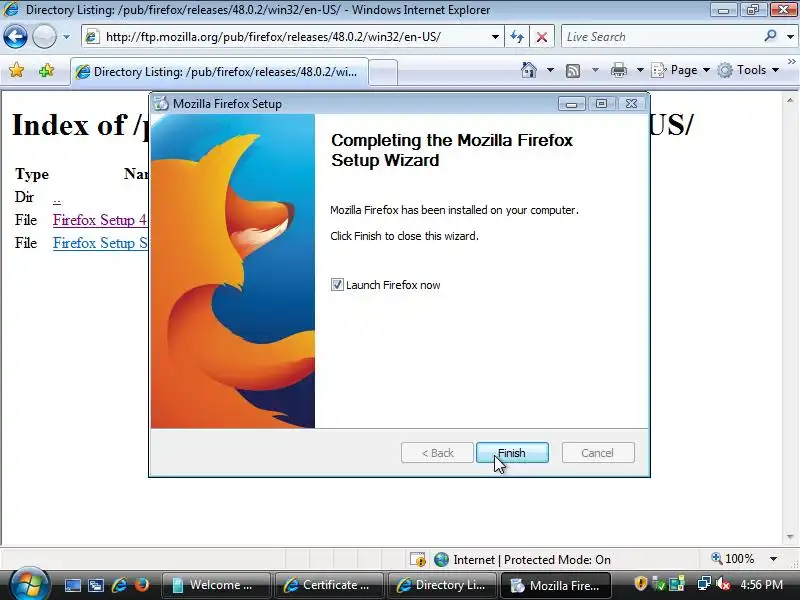Expand the zoom level dropdown arrow
The image size is (800, 600).
773,559
